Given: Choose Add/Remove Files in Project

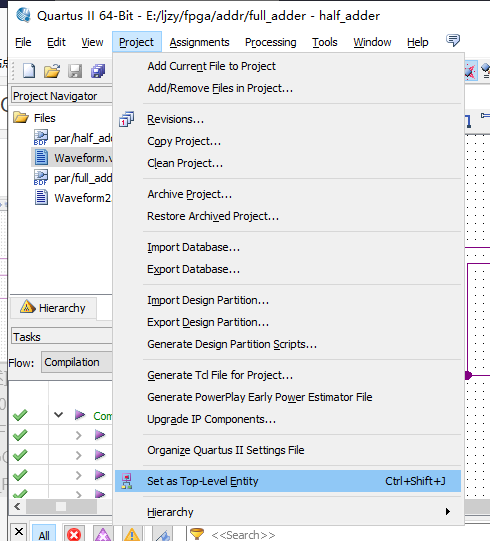Looking at the screenshot, I should (288, 88).
